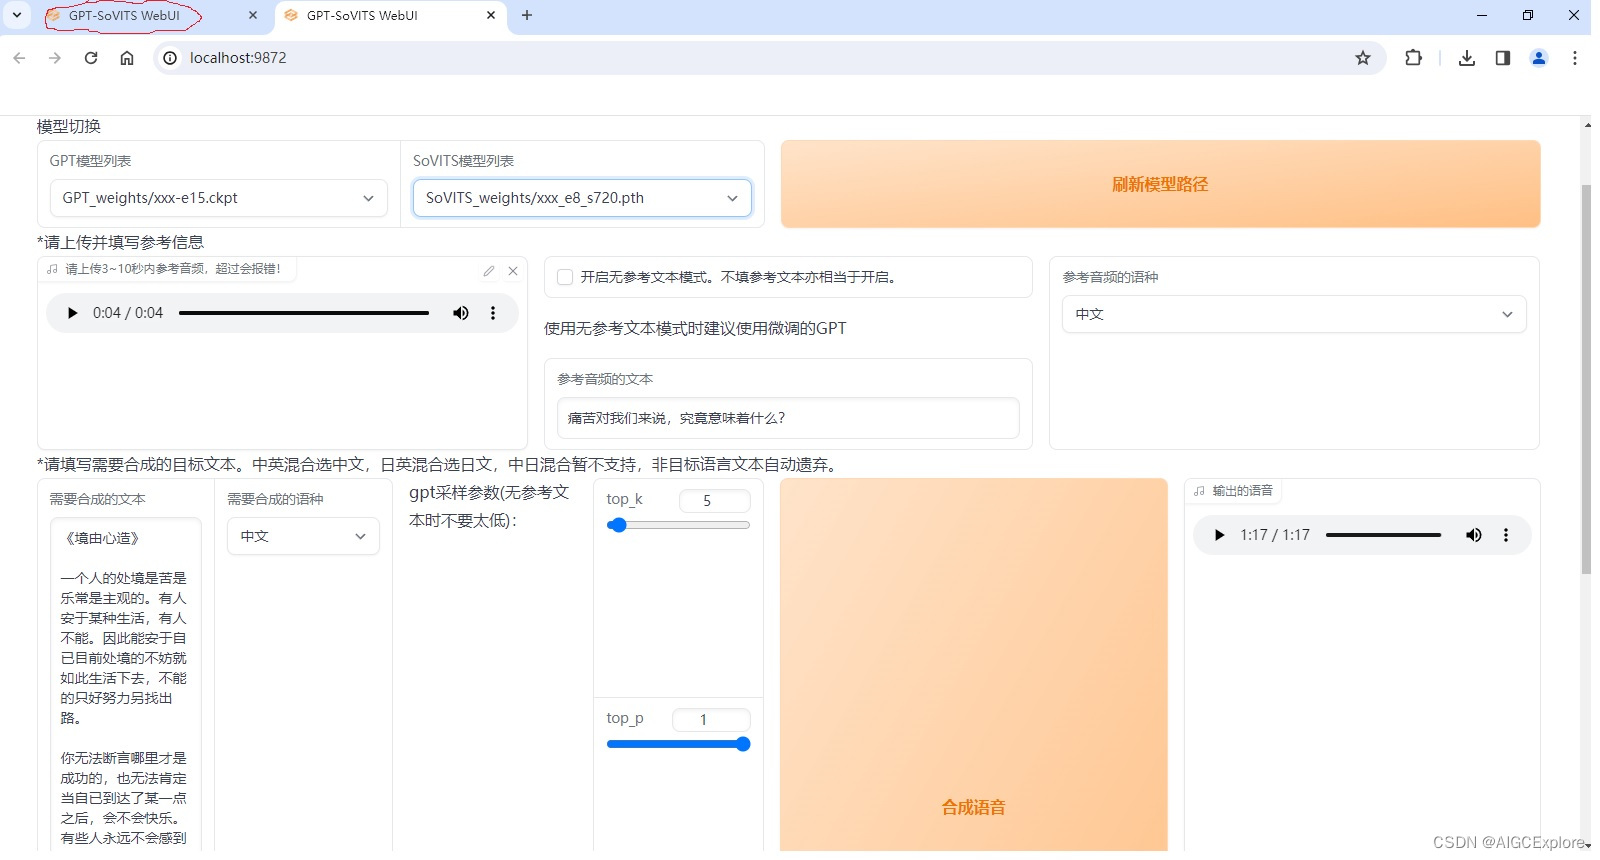Open reference audio language dropdown
This screenshot has height=860, width=1600.
[1294, 314]
